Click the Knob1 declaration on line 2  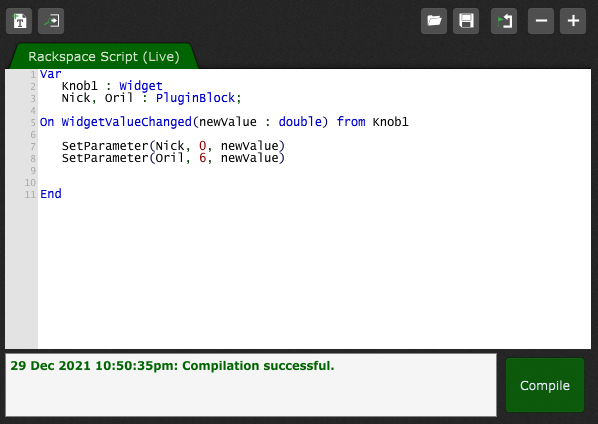pyautogui.click(x=80, y=86)
